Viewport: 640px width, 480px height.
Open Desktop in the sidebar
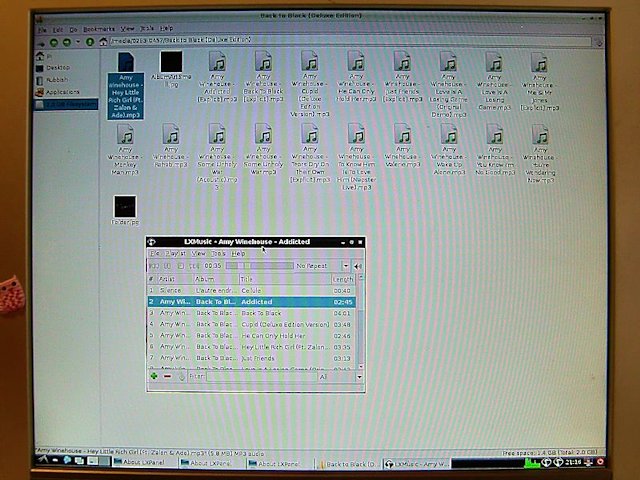pyautogui.click(x=58, y=68)
